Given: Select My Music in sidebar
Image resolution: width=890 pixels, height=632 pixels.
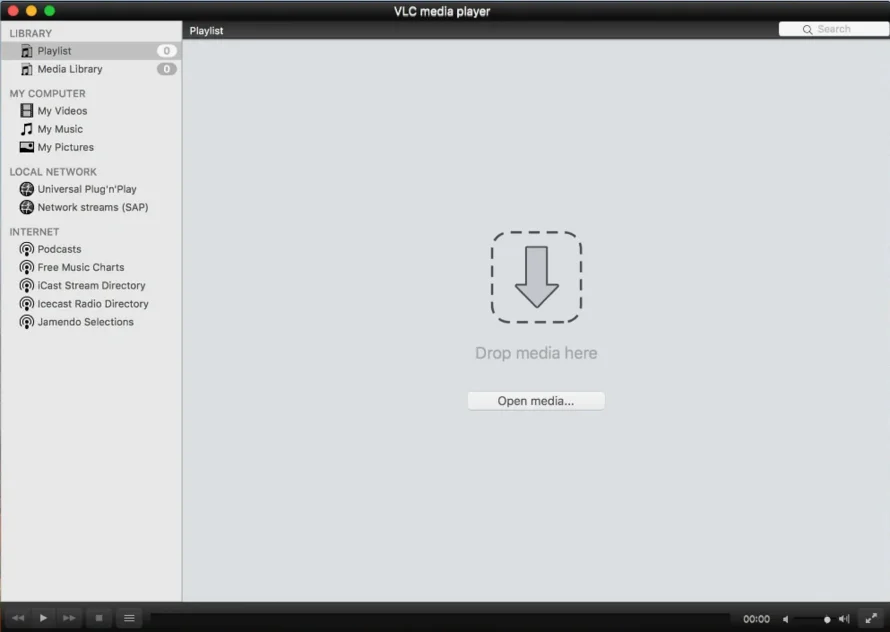Looking at the screenshot, I should 60,129.
